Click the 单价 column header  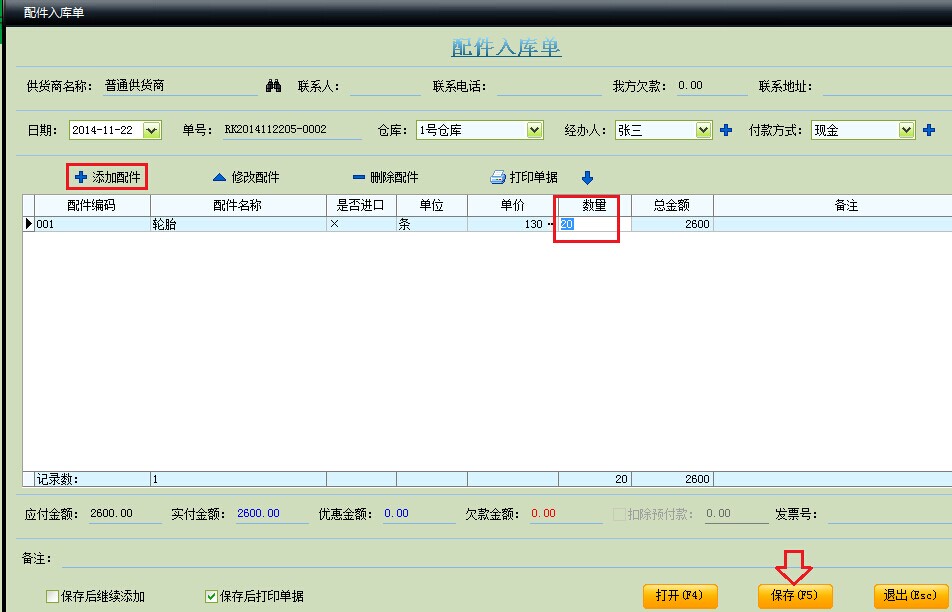(512, 205)
